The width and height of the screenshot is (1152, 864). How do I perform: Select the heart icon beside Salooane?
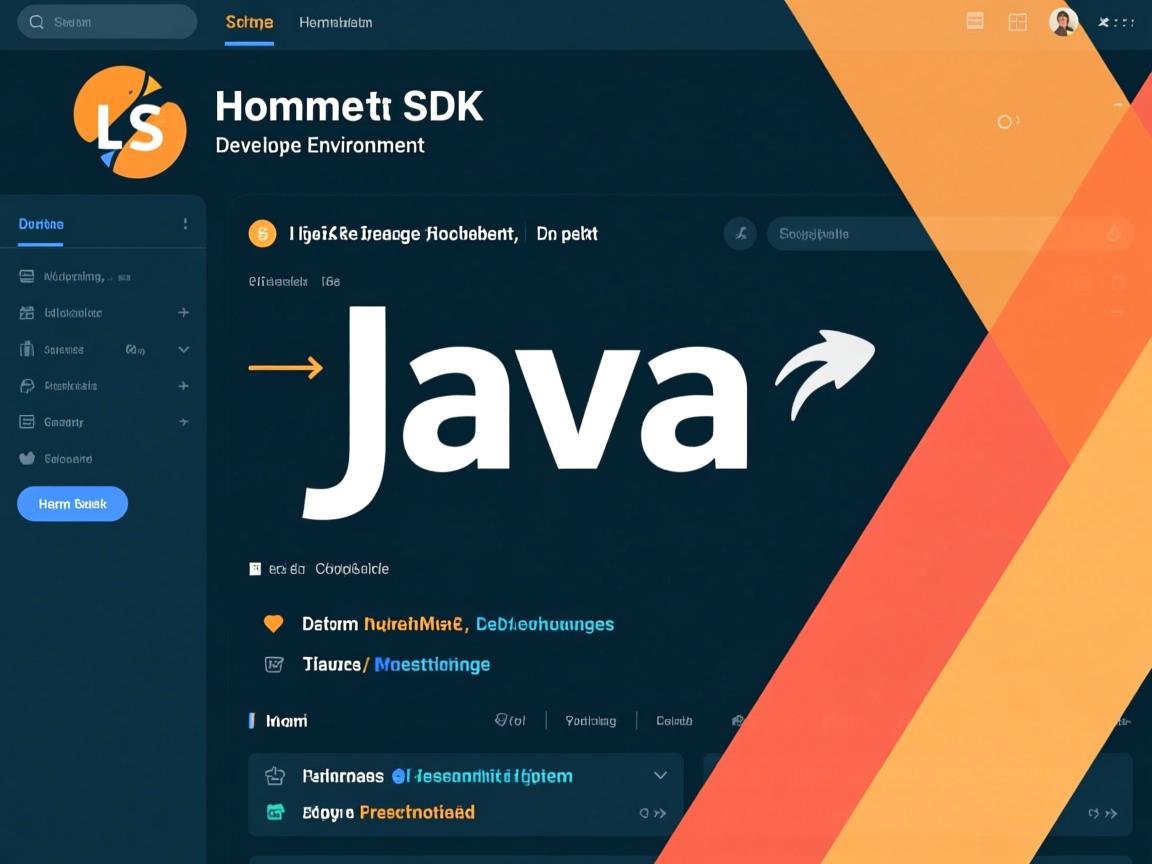(27, 458)
